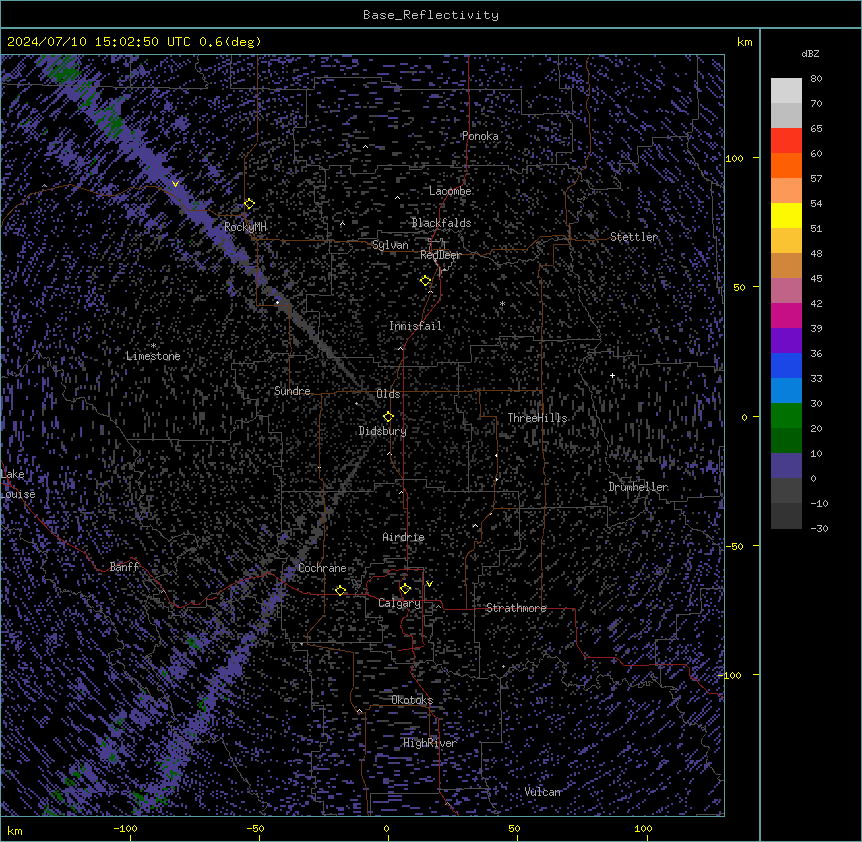Click the Calgary city label
Image resolution: width=862 pixels, height=842 pixels.
[400, 603]
